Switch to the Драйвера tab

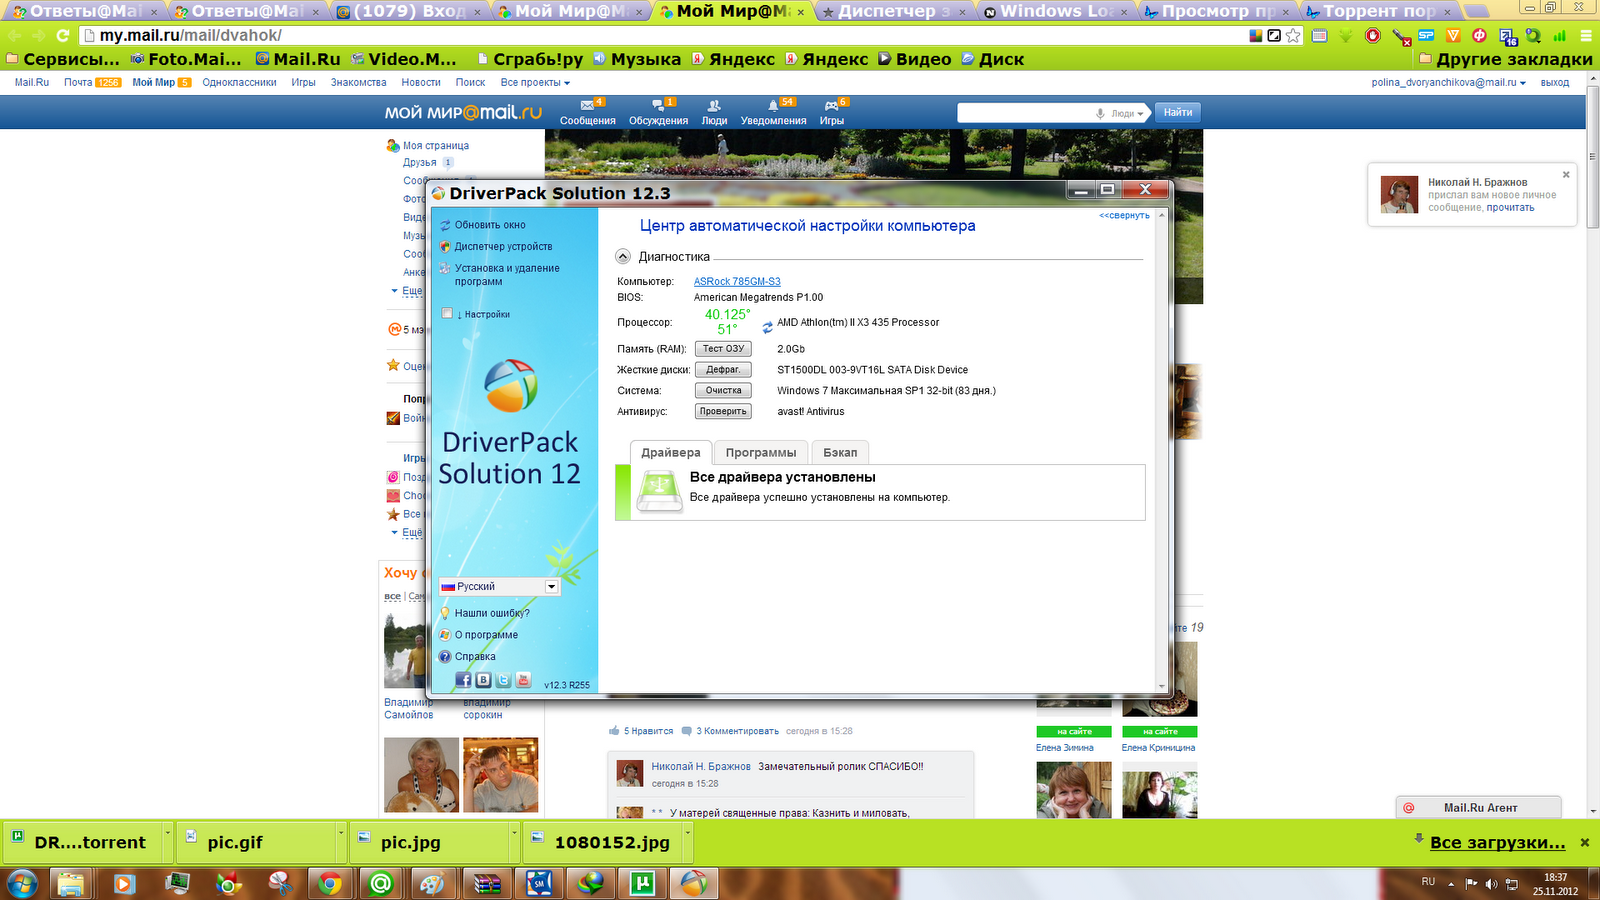coord(670,452)
